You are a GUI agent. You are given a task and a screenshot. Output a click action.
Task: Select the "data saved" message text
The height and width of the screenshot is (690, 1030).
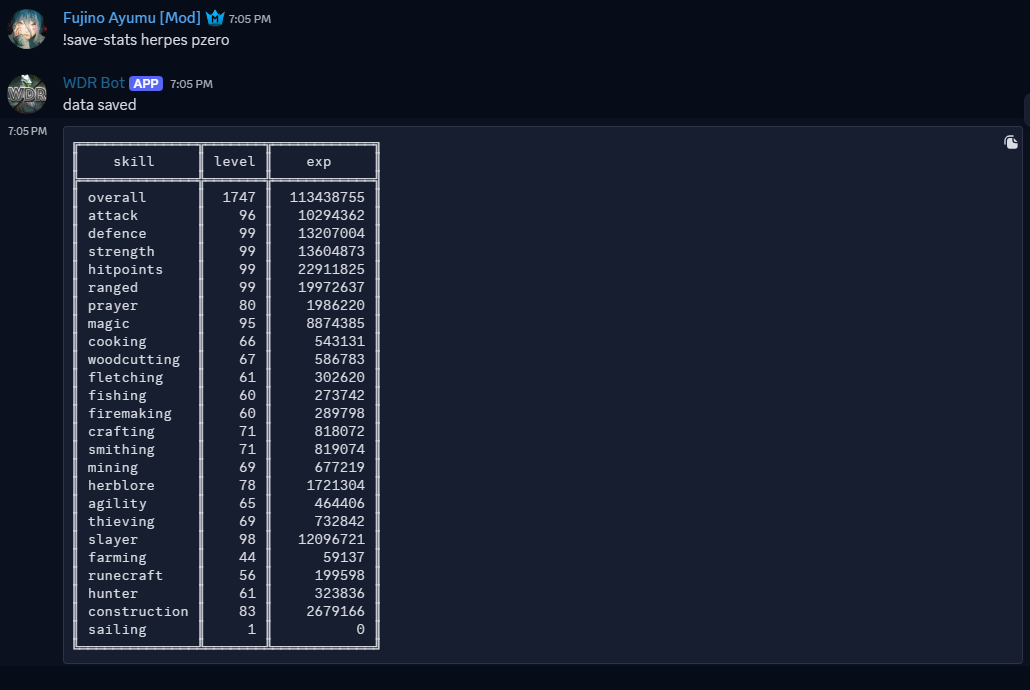(100, 104)
